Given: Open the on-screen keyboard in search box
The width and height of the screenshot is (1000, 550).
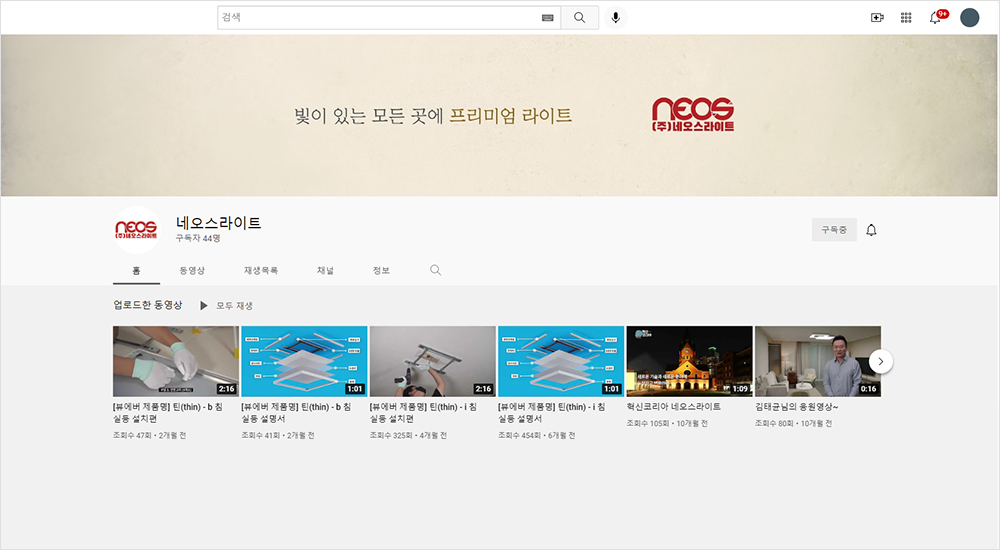Looking at the screenshot, I should tap(547, 18).
